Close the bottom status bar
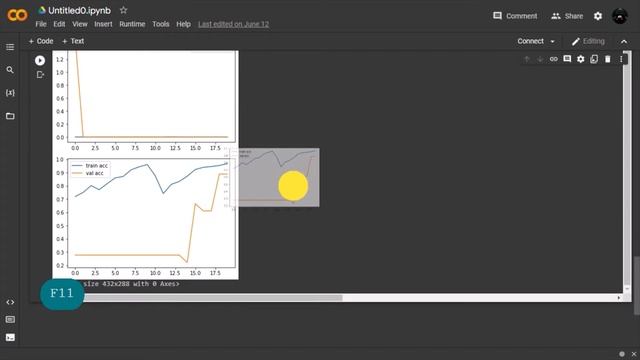 (634, 354)
